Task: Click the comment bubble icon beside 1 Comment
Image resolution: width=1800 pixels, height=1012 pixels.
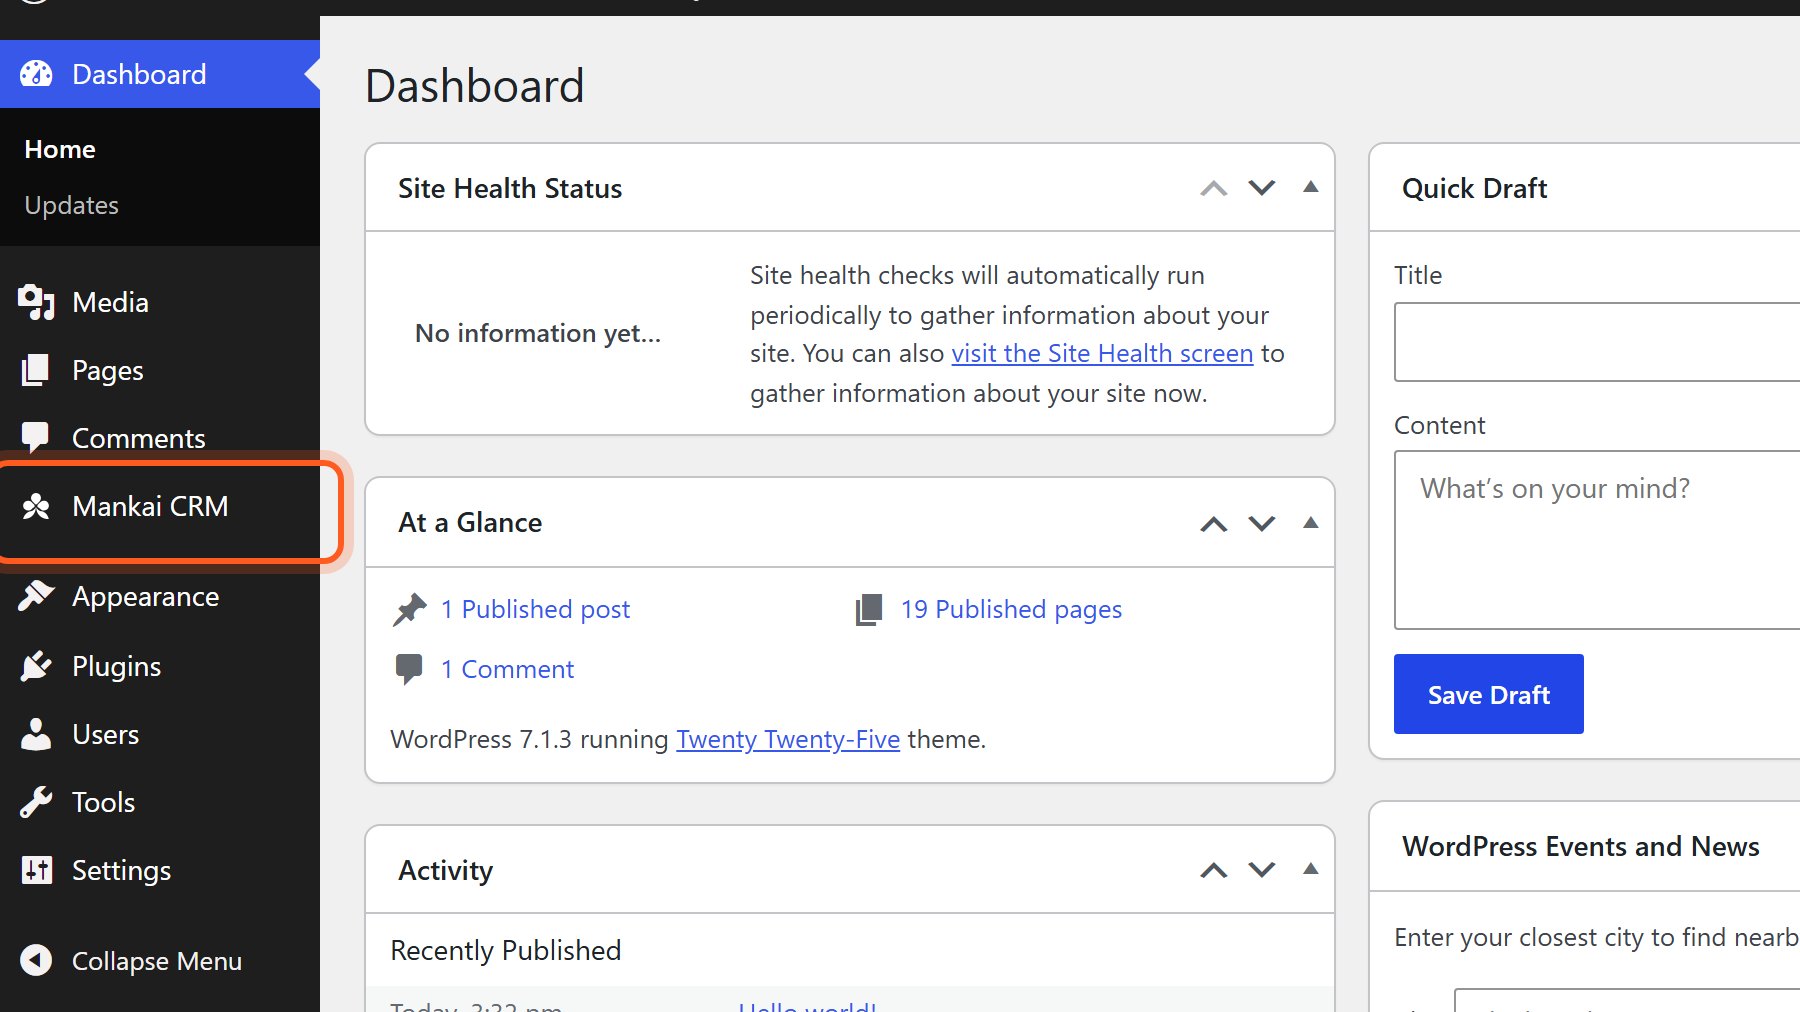Action: (x=409, y=669)
